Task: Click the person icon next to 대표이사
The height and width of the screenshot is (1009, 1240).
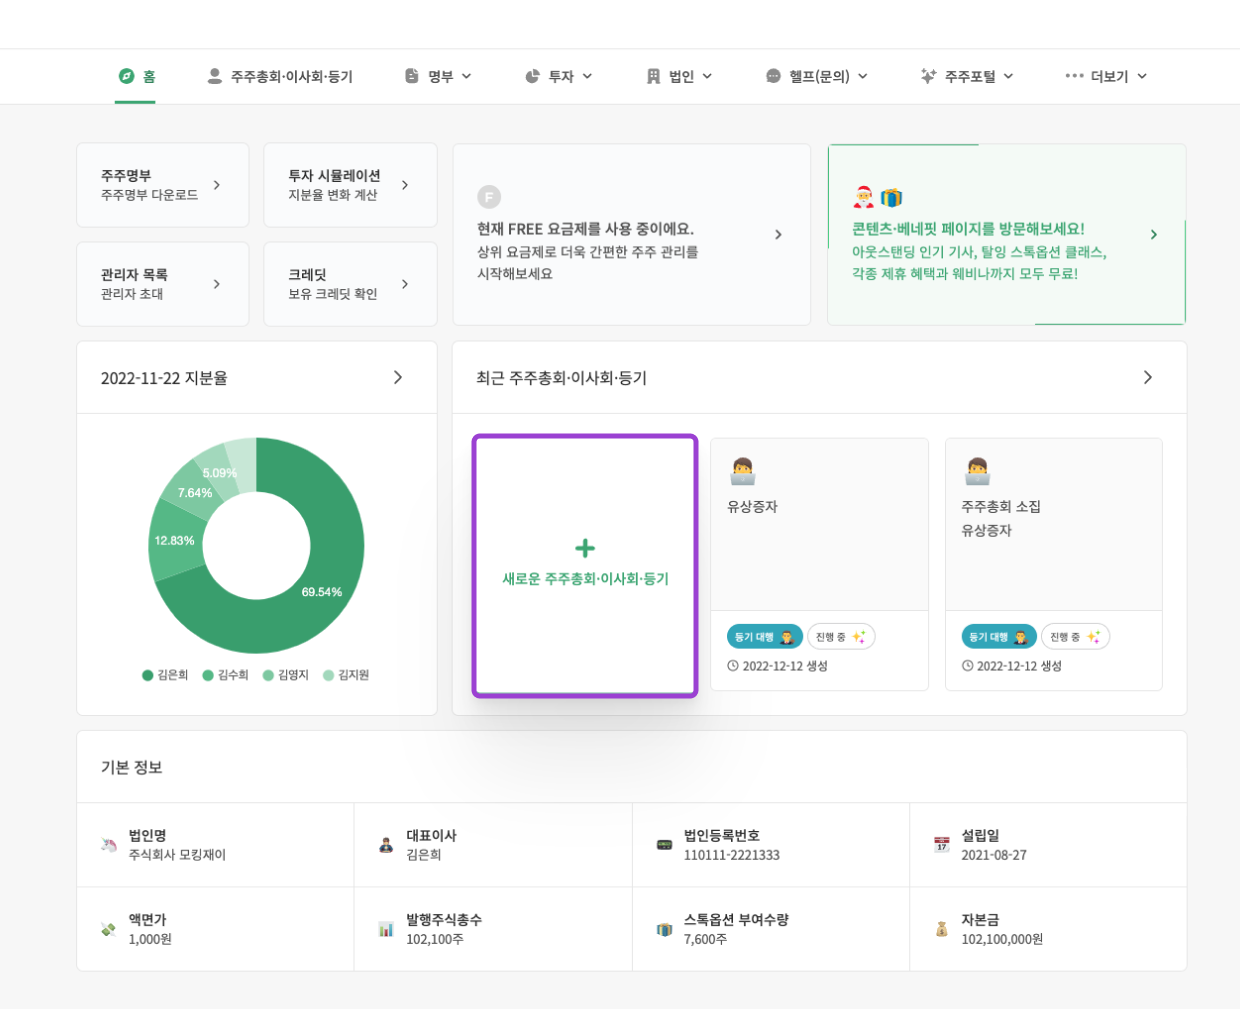Action: coord(385,843)
